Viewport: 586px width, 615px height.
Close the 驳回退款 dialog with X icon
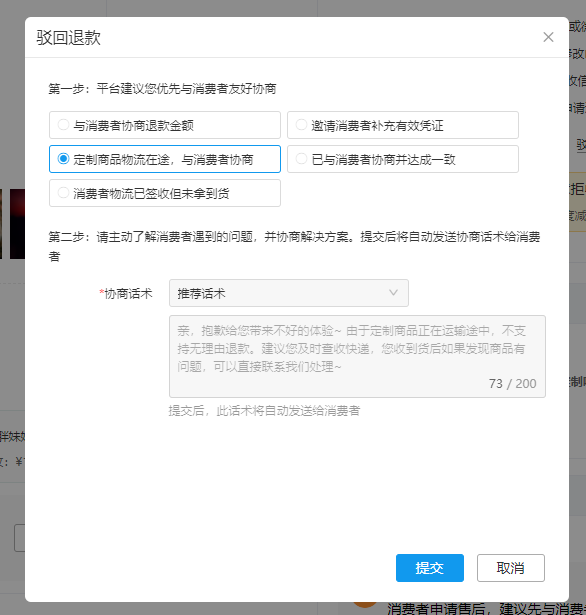point(548,37)
